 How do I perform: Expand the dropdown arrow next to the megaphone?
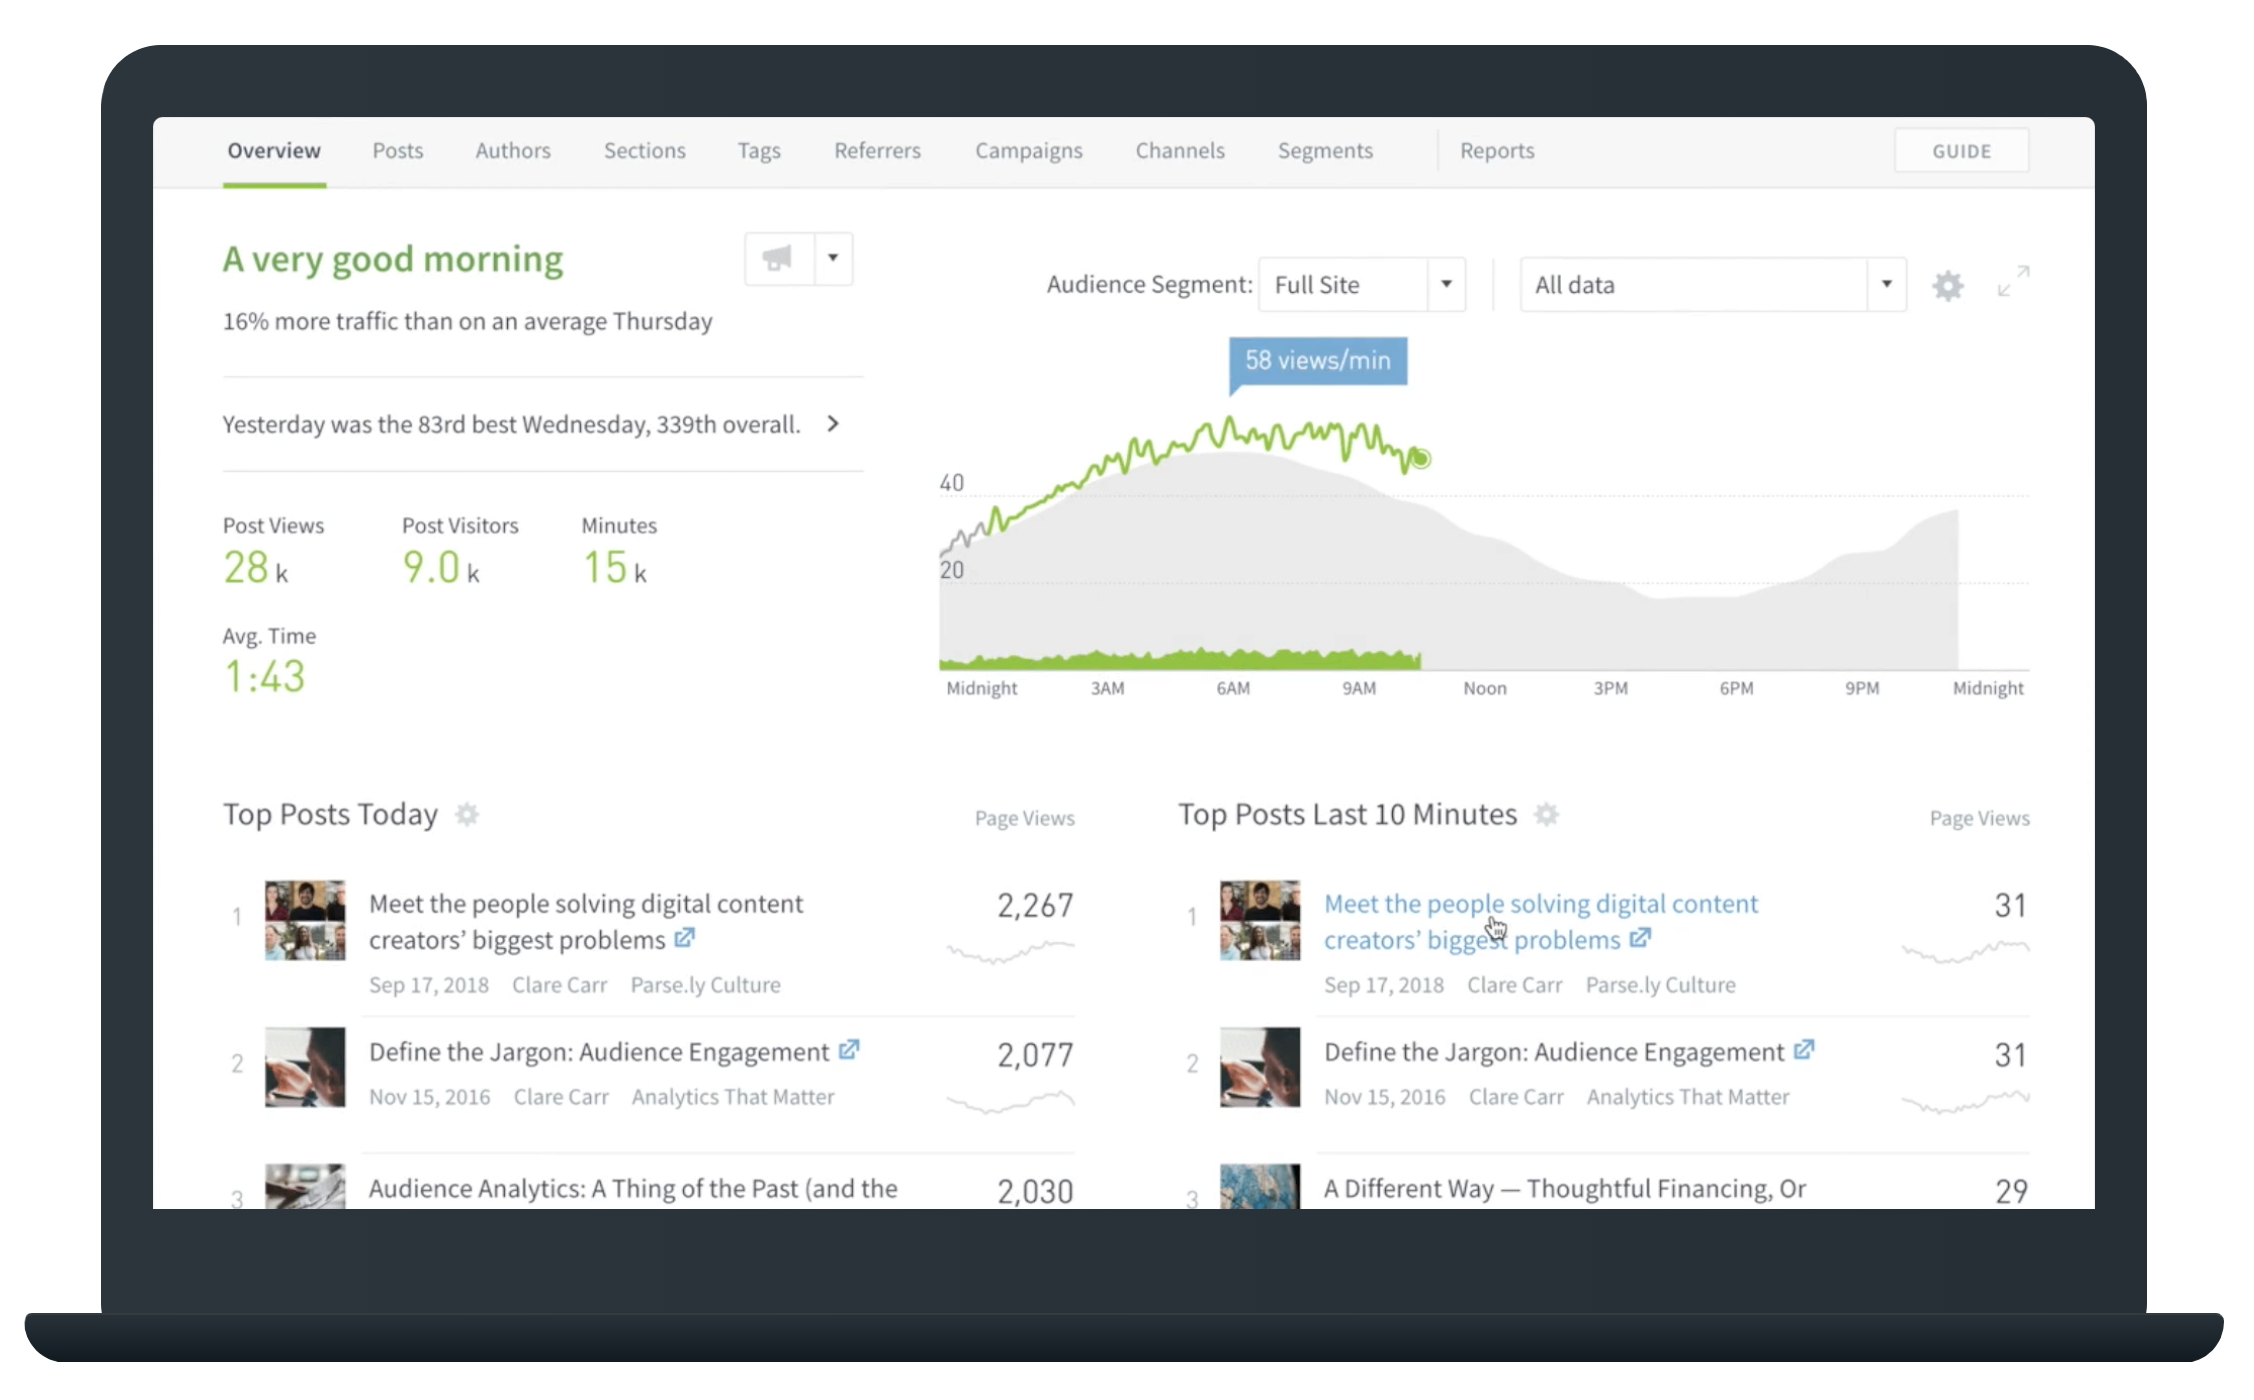[x=834, y=258]
